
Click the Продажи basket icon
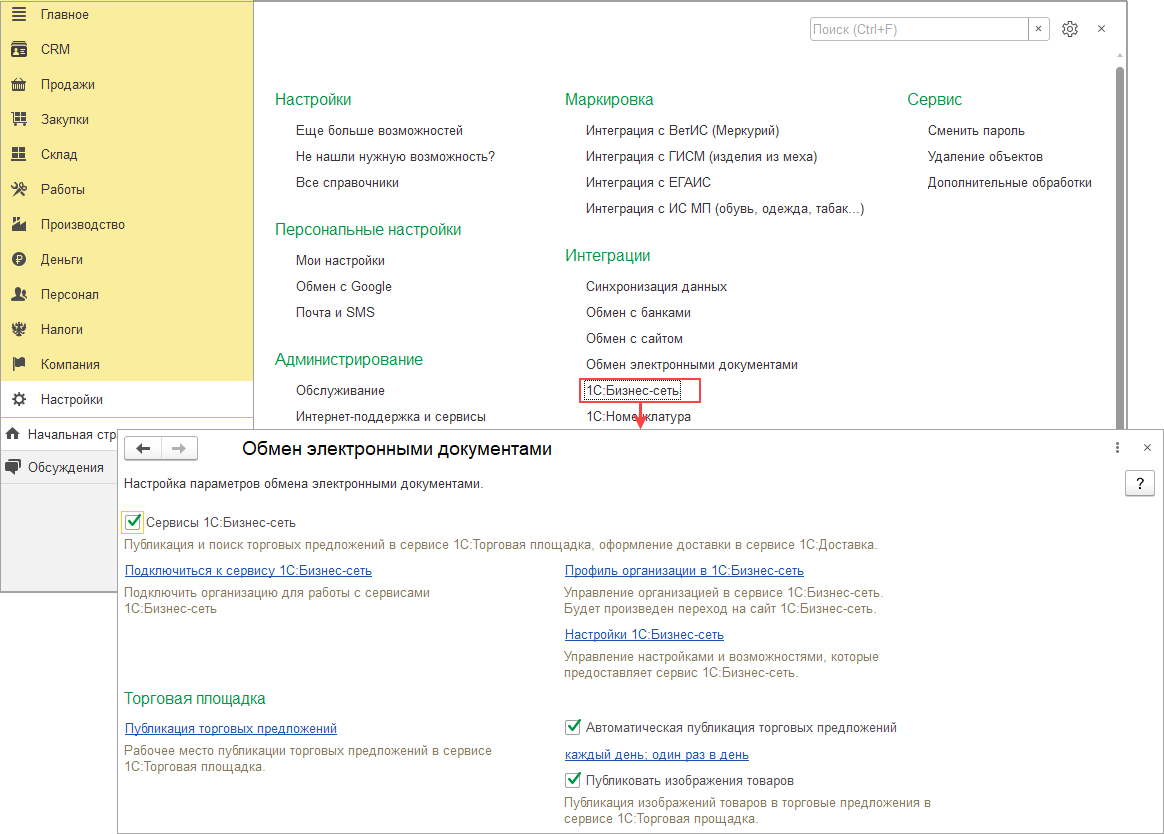point(19,85)
